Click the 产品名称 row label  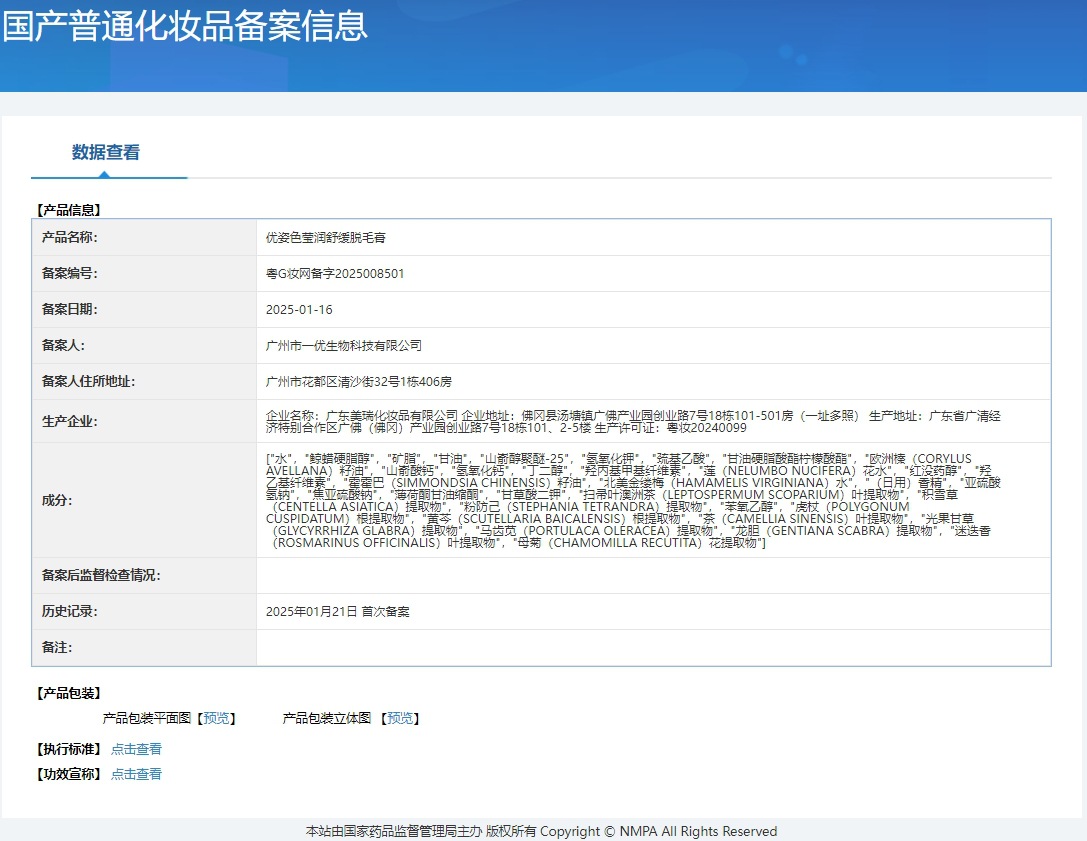69,238
